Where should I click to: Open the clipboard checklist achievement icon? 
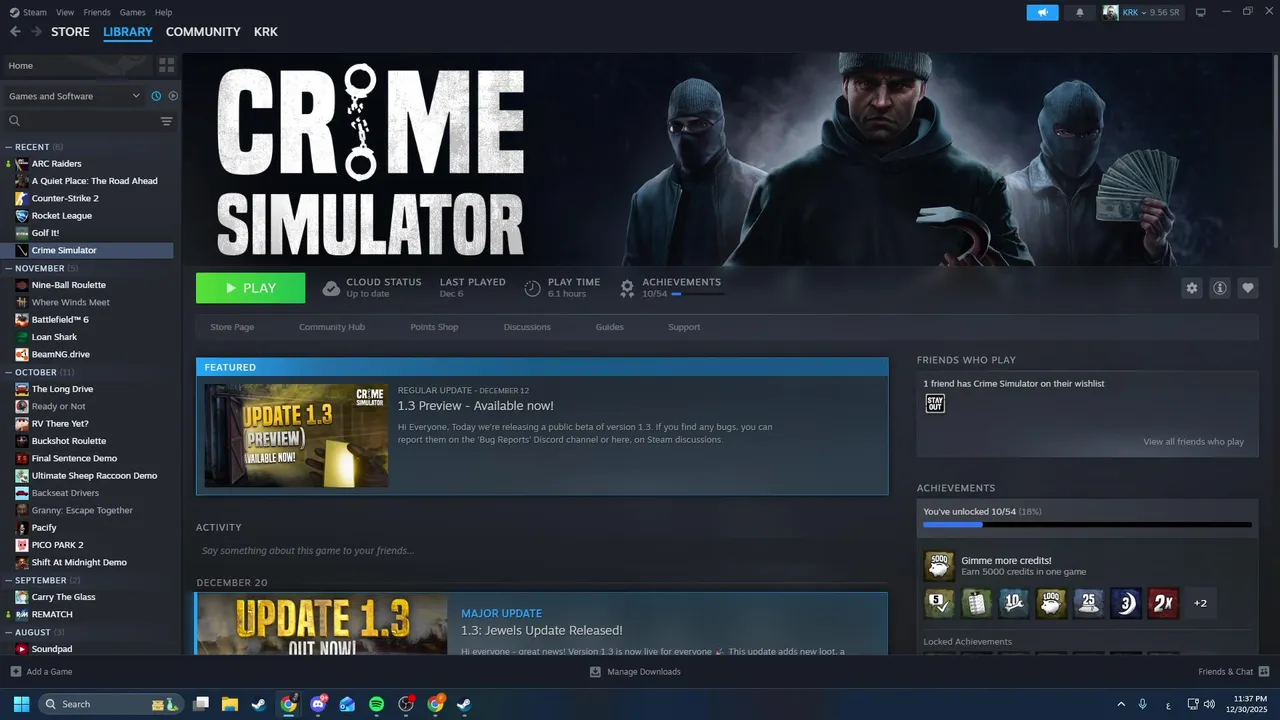pos(977,603)
